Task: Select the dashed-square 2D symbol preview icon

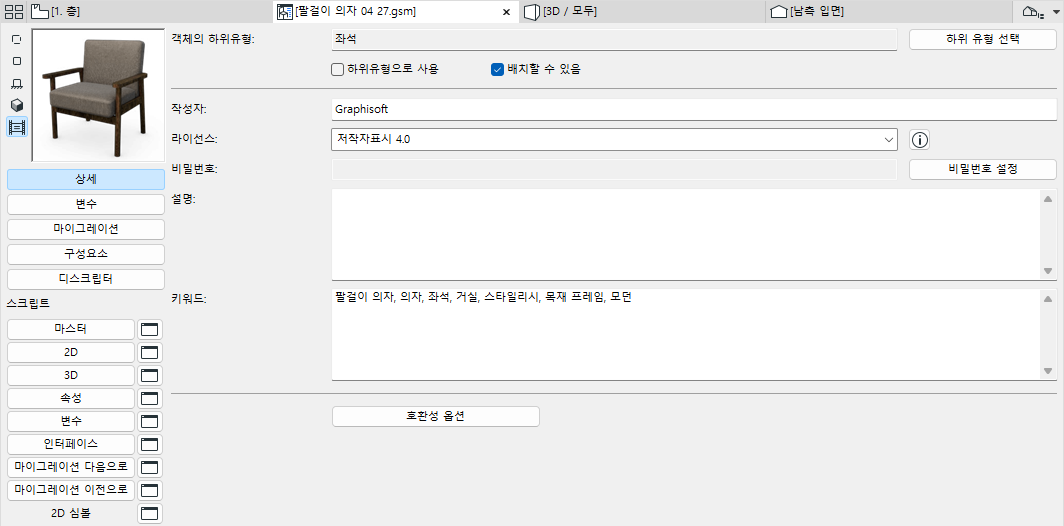Action: [x=17, y=40]
